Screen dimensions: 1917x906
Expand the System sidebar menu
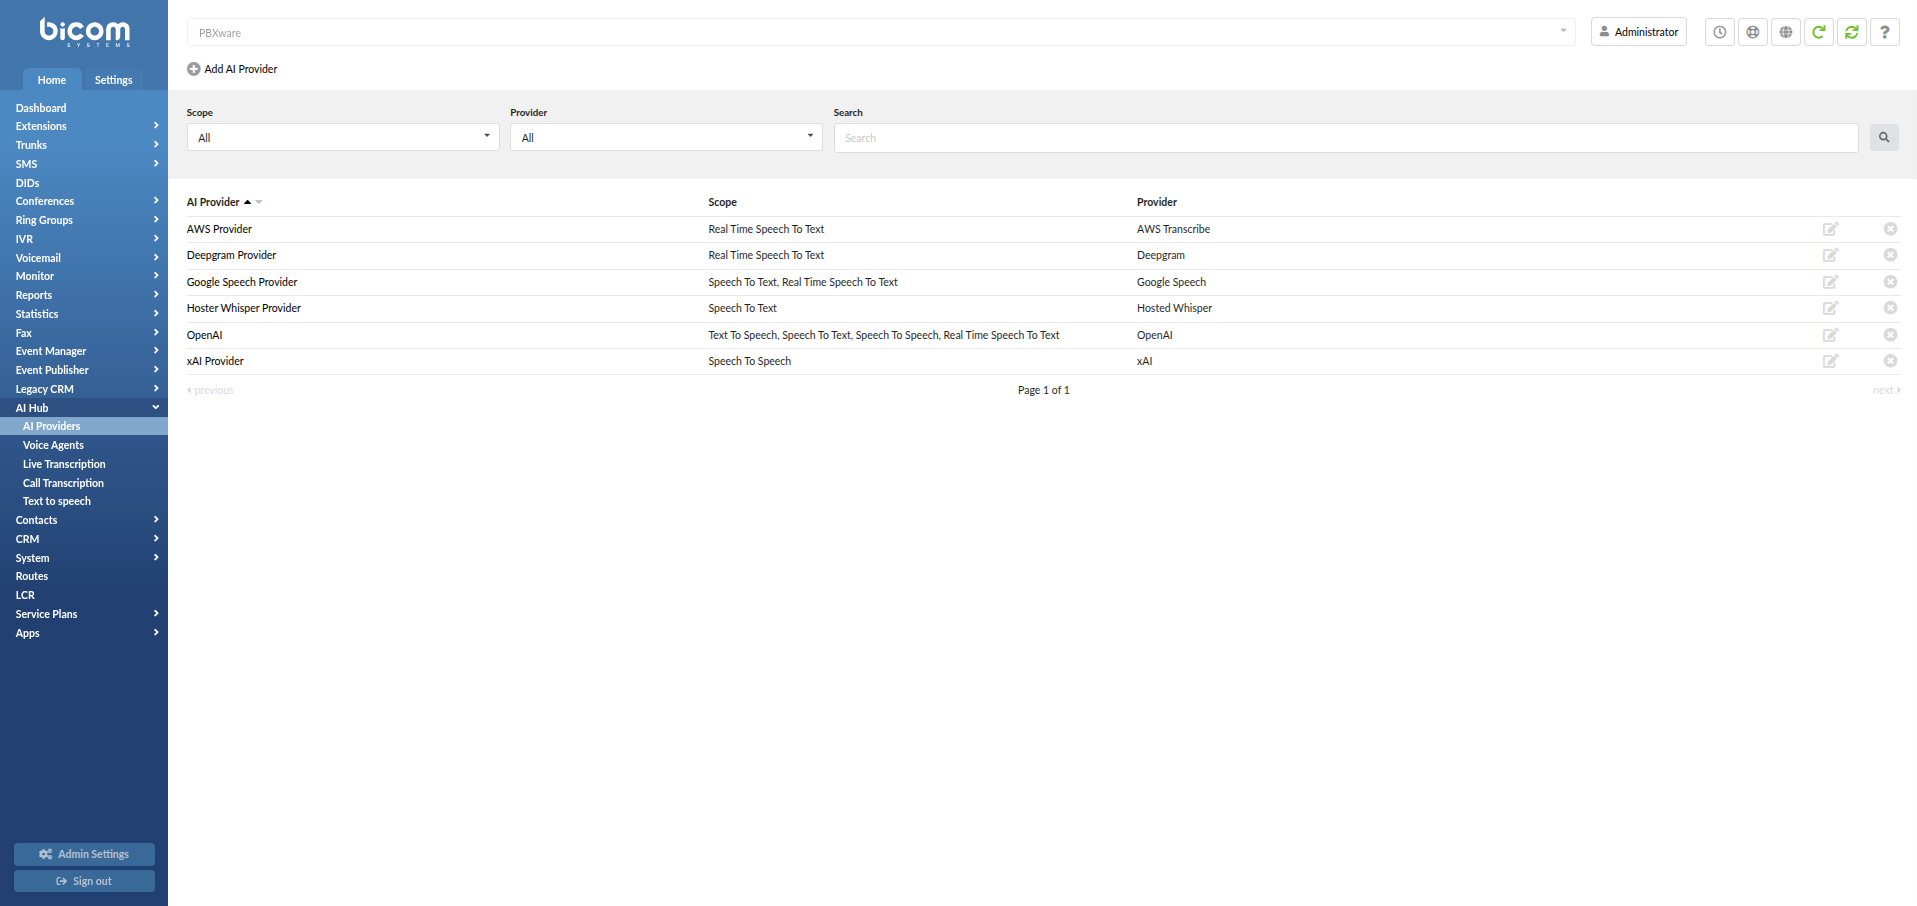point(84,558)
